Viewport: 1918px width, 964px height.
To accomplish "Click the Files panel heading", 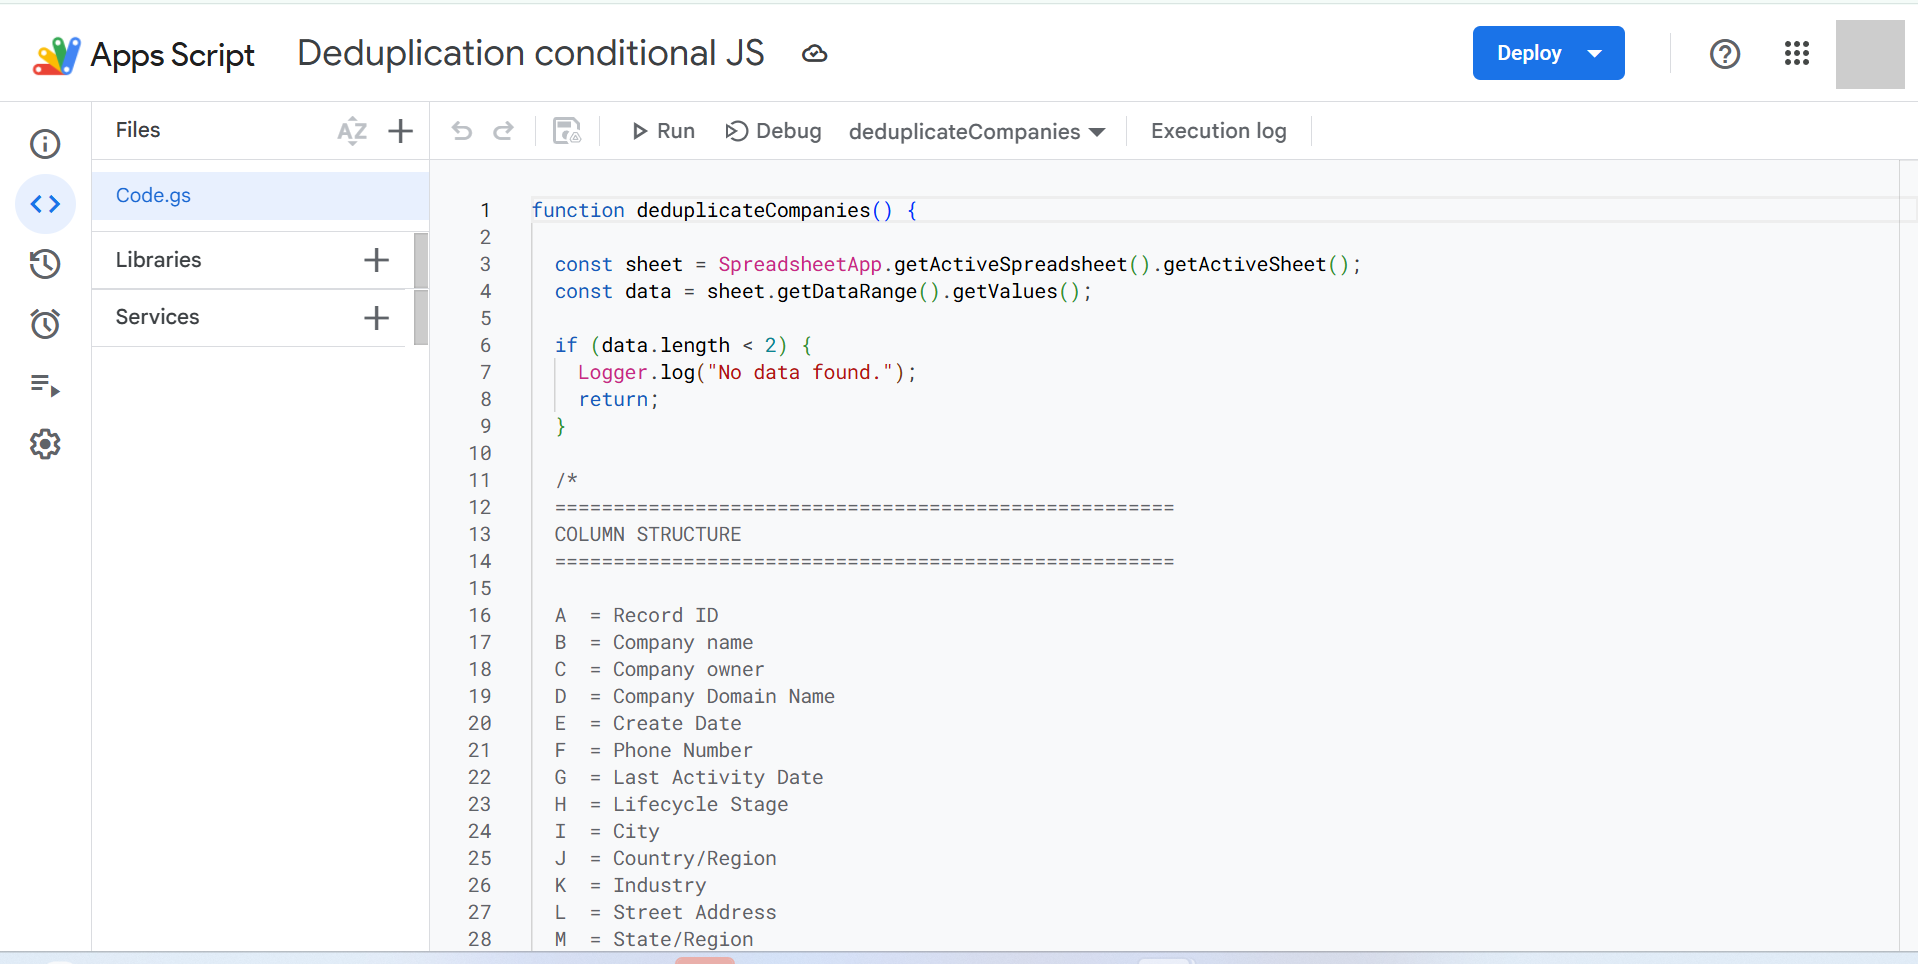I will pyautogui.click(x=138, y=130).
